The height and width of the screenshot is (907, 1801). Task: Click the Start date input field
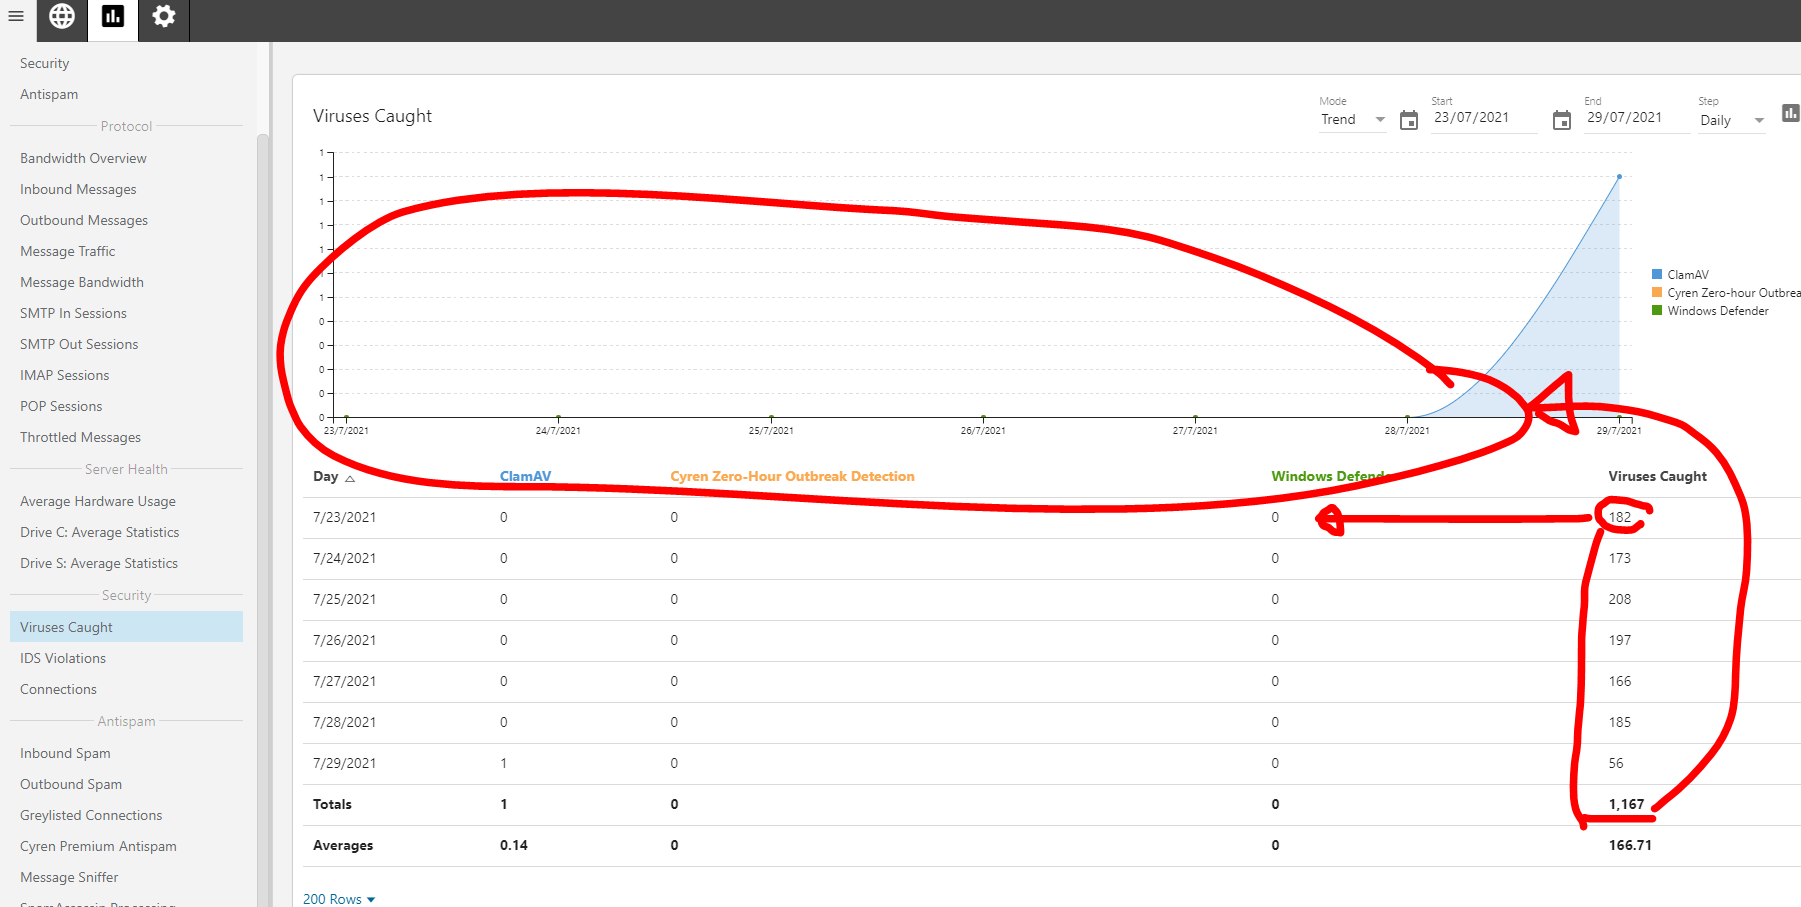(1482, 118)
